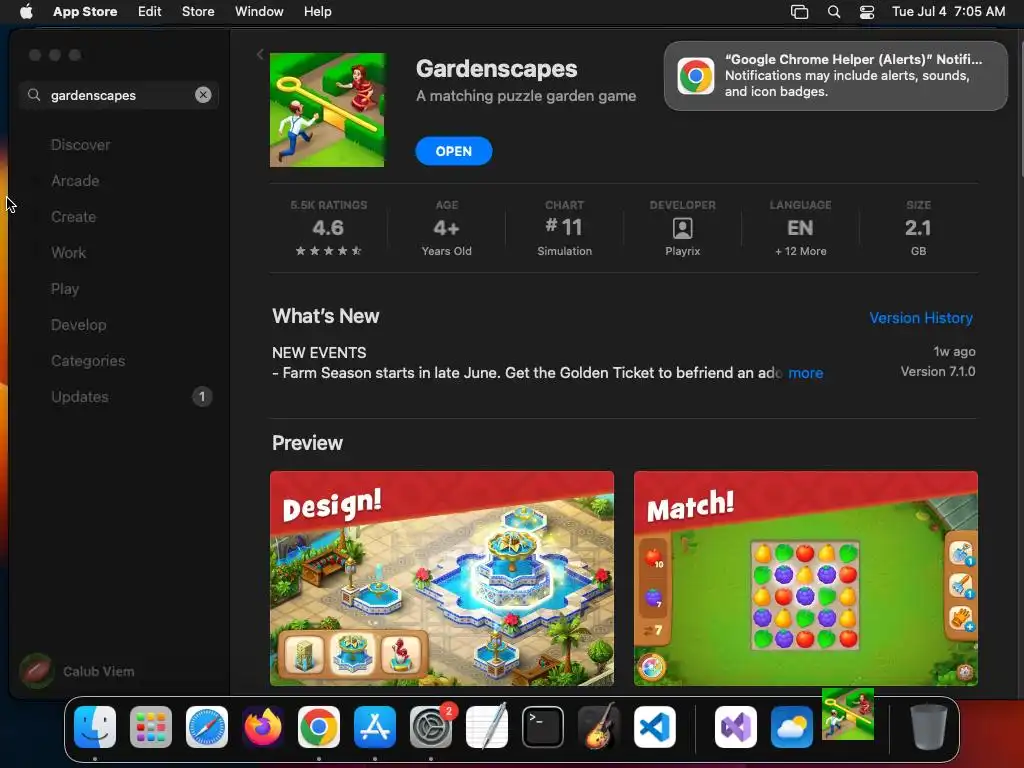Click the 2.1 GB size stat
This screenshot has width=1024, height=768.
918,228
